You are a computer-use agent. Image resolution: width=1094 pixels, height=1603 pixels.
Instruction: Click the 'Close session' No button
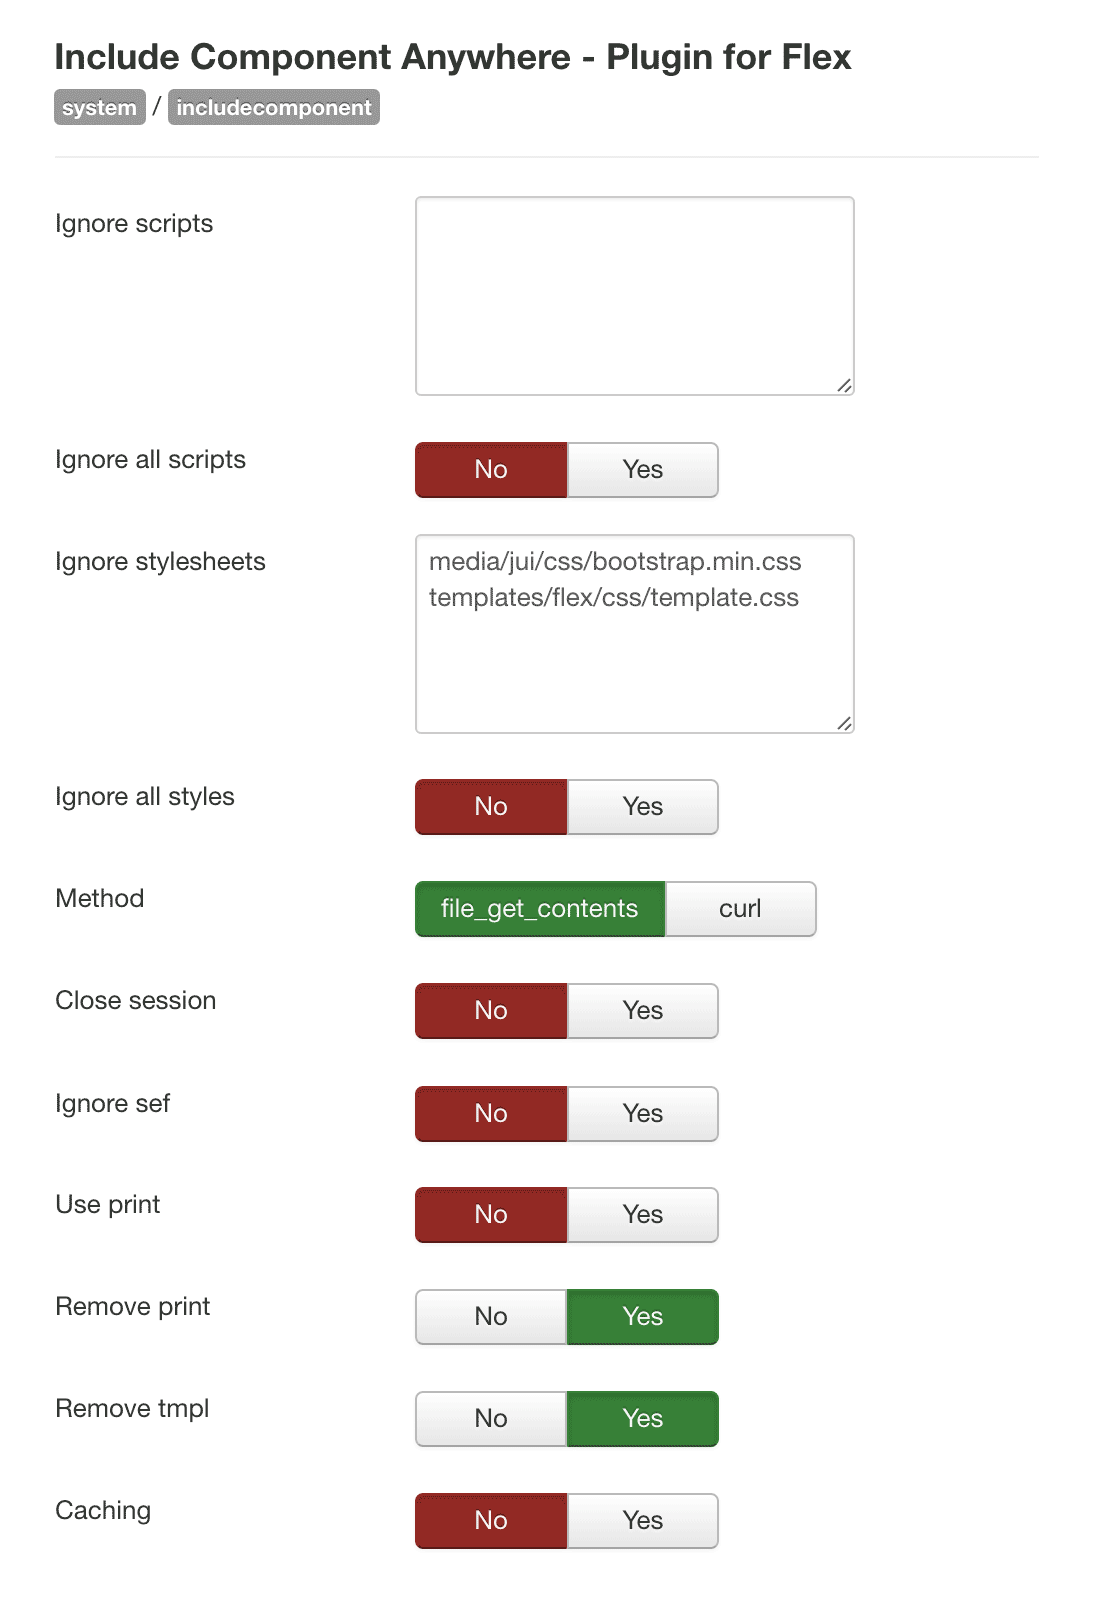(490, 1011)
